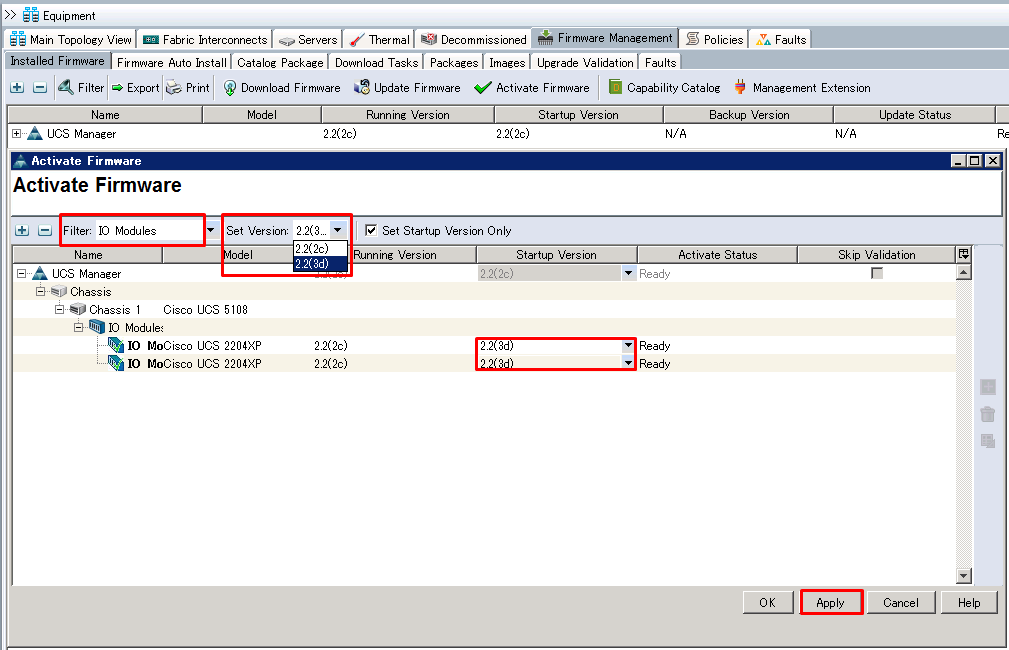This screenshot has height=650, width=1009.
Task: Click the Cancel button
Action: (x=901, y=602)
